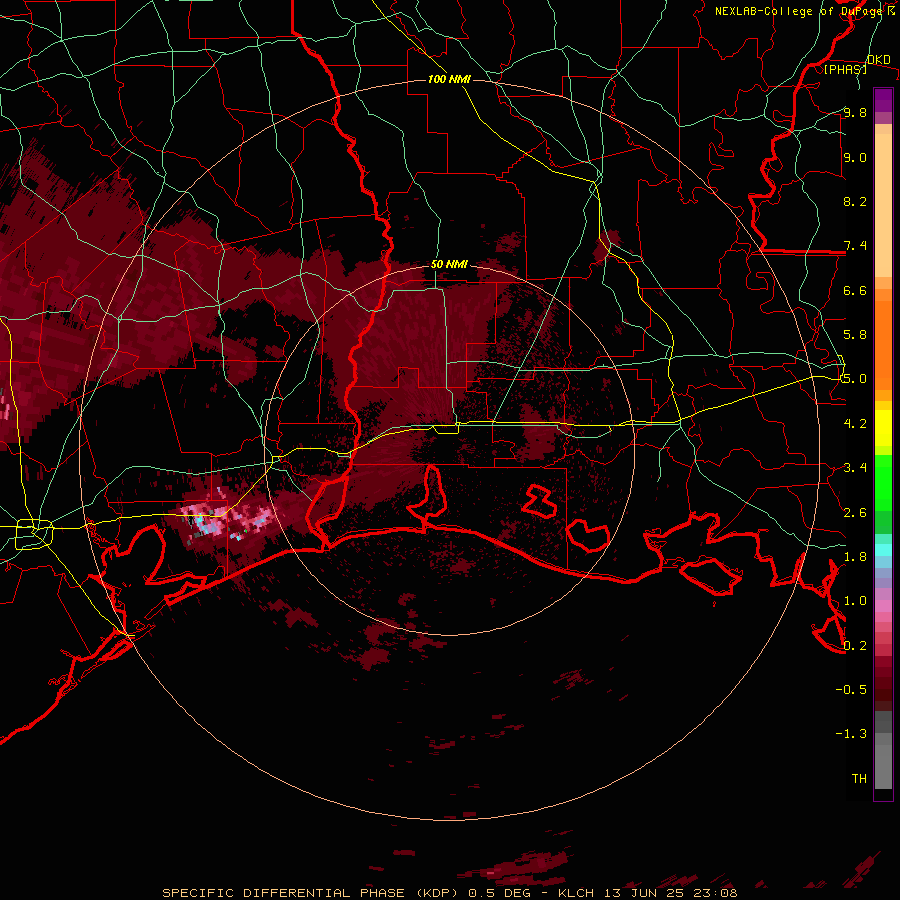This screenshot has width=900, height=900.
Task: Click the 1.0 value on the color scale
Action: point(855,601)
